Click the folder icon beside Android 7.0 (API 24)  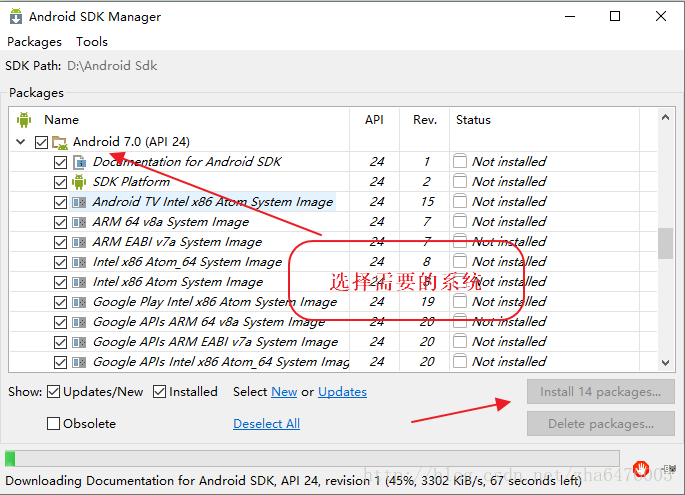(x=59, y=142)
